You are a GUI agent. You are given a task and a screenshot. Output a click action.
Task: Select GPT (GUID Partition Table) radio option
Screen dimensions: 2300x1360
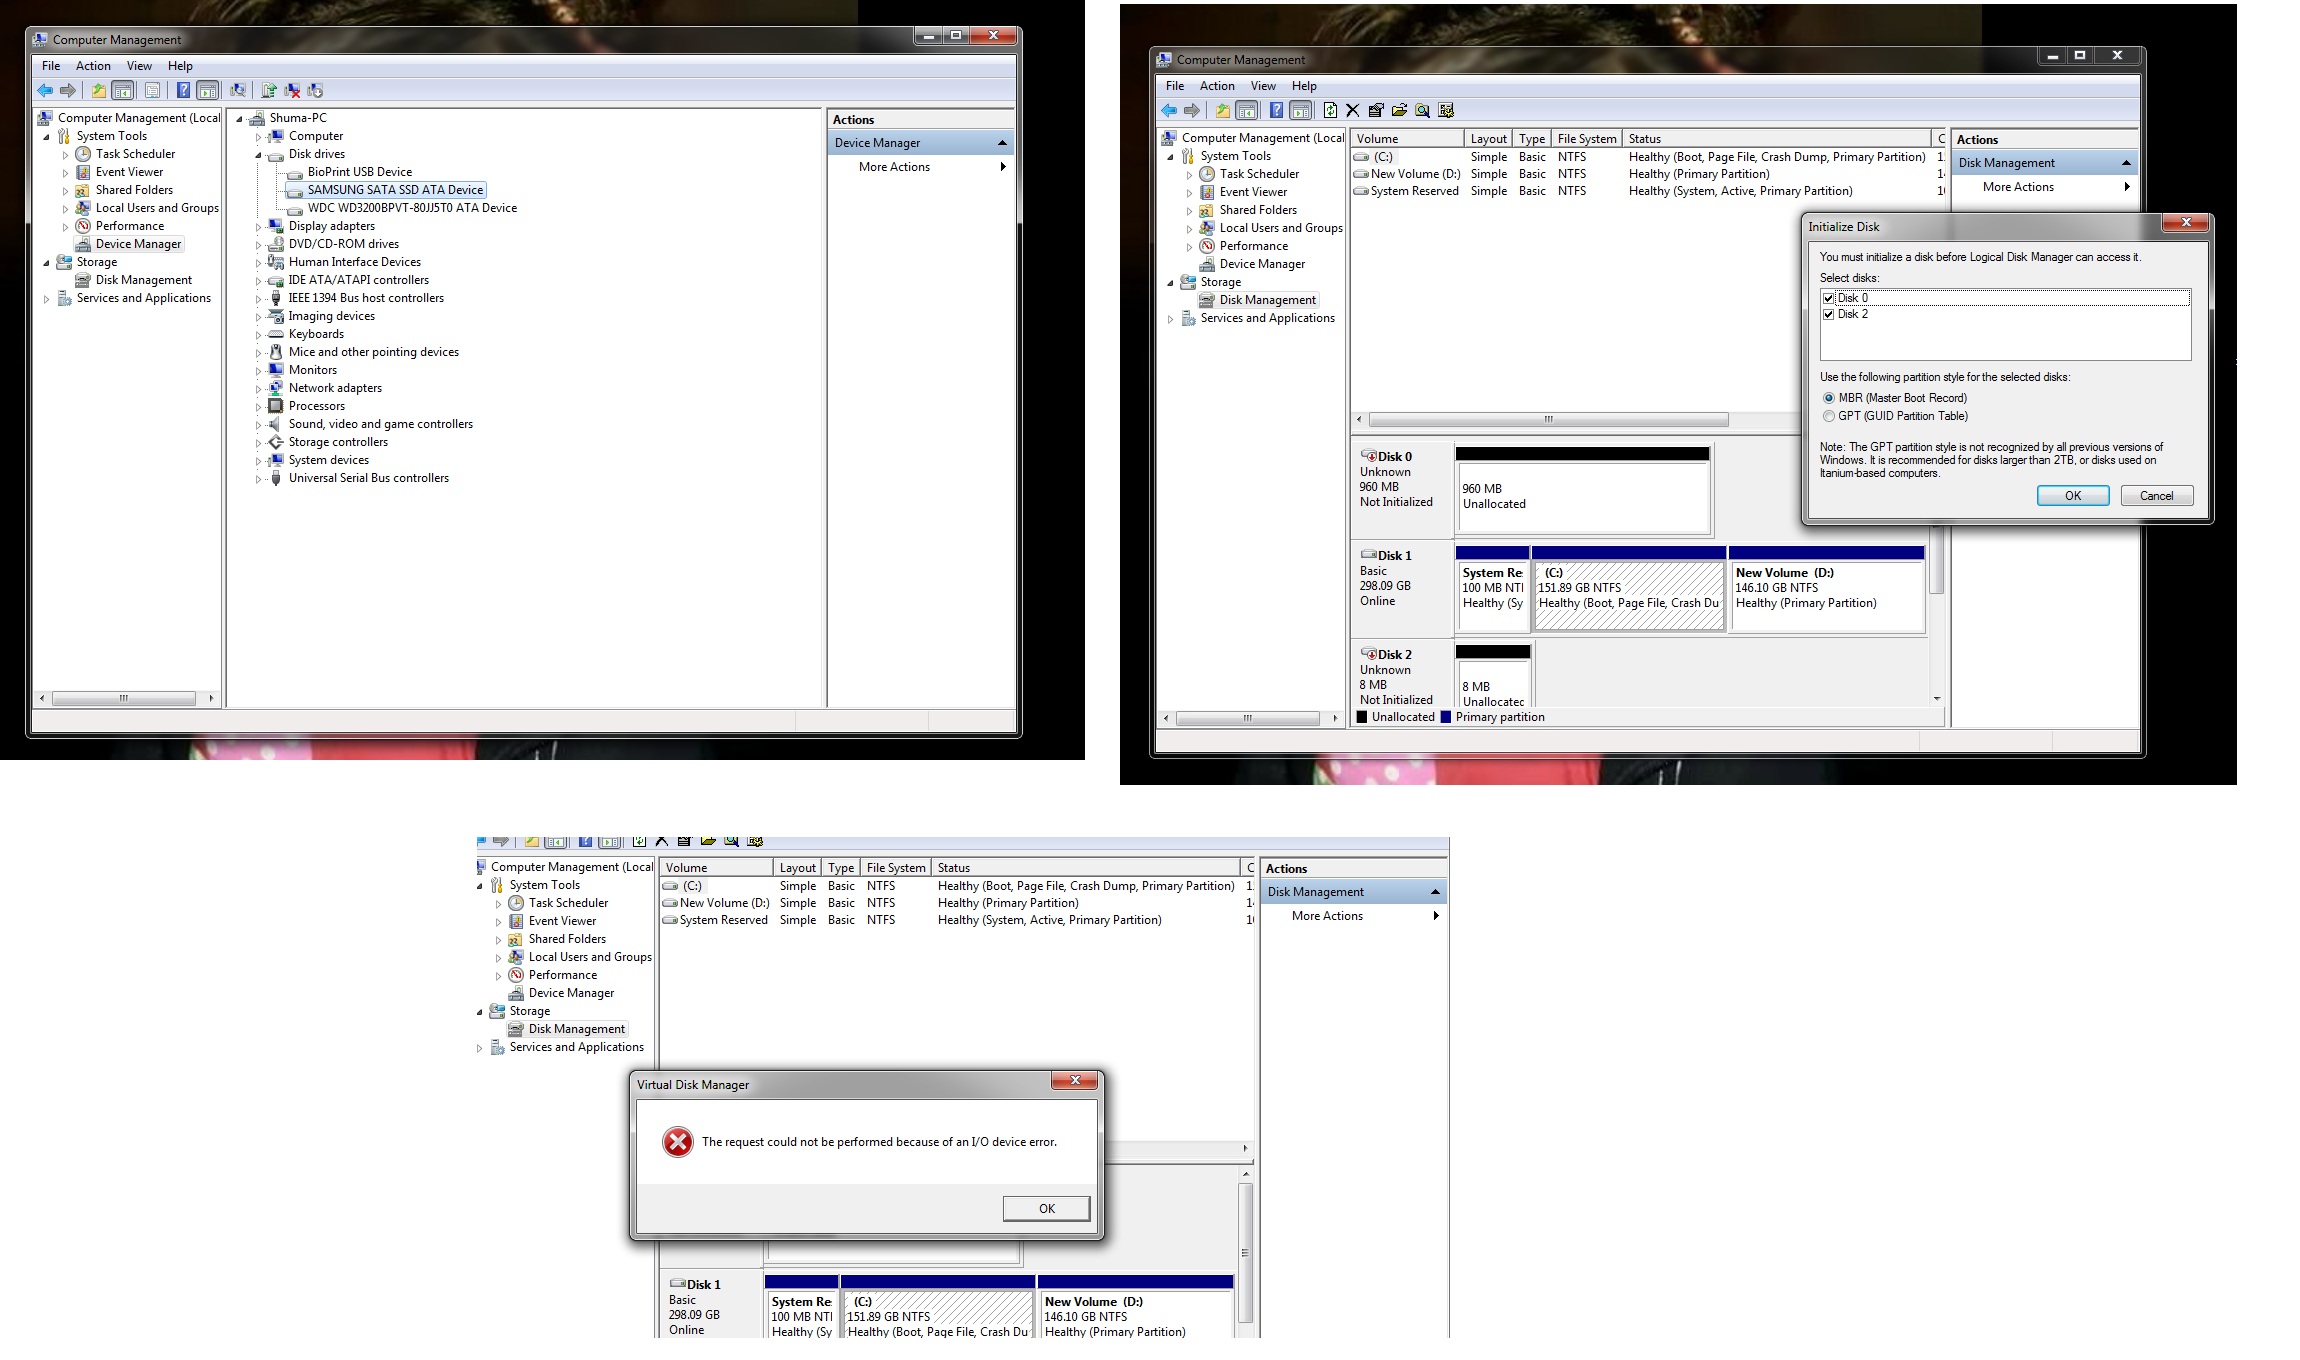coord(1829,416)
